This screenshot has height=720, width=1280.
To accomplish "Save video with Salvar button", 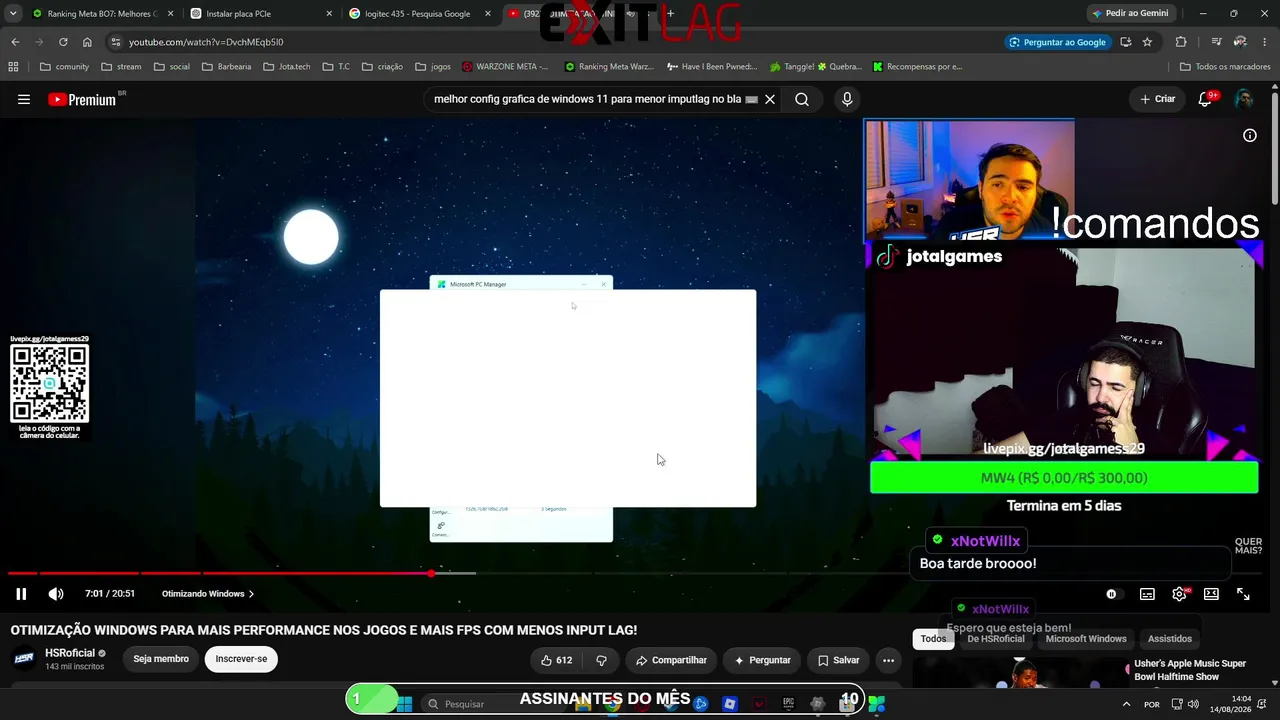I will click(x=838, y=660).
